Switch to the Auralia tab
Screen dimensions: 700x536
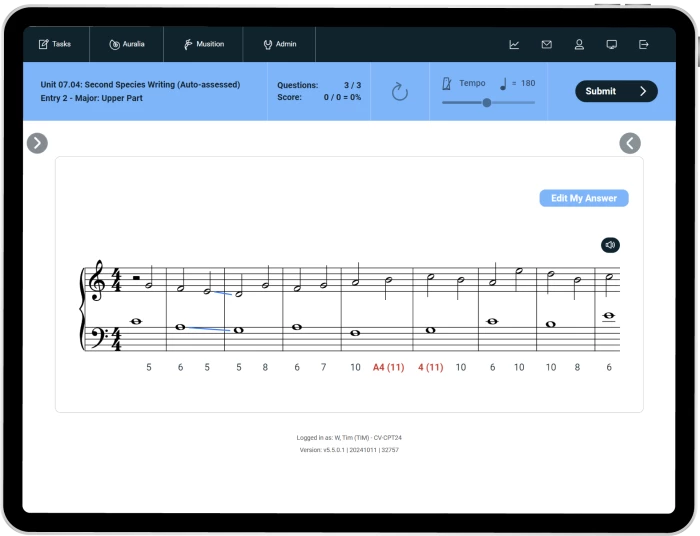(x=127, y=44)
